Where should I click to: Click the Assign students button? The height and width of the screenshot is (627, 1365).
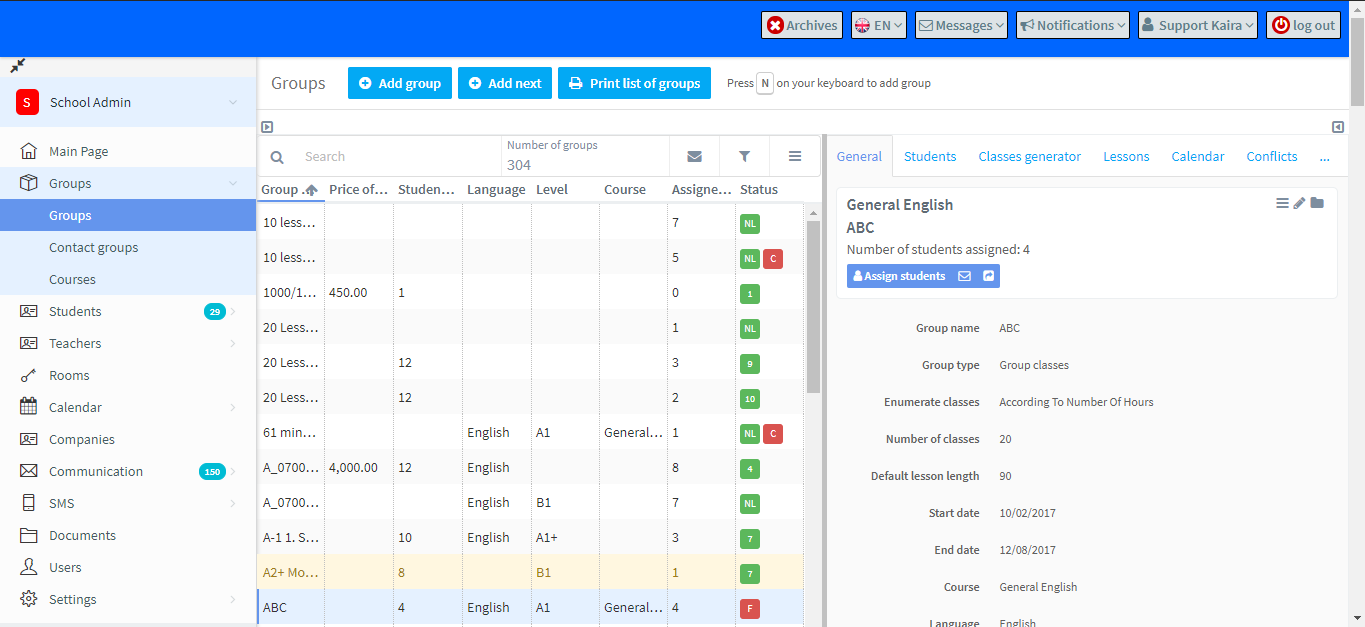898,275
